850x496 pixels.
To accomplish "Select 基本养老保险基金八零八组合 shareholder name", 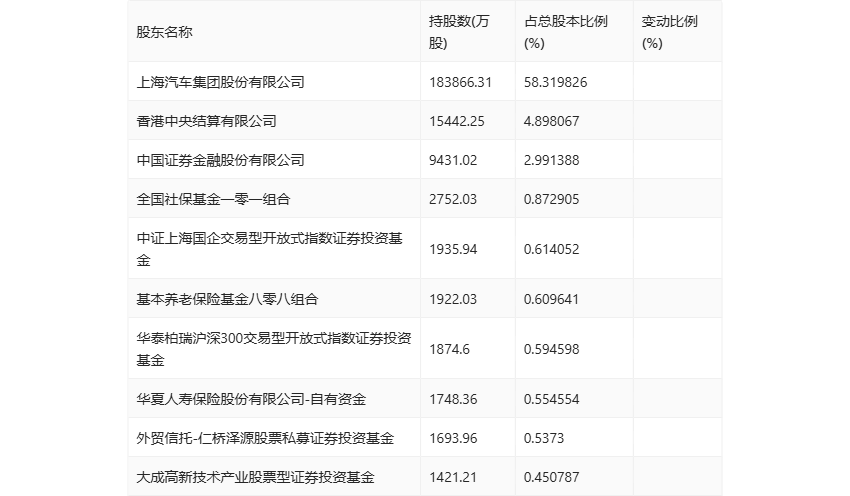I will pyautogui.click(x=227, y=299).
